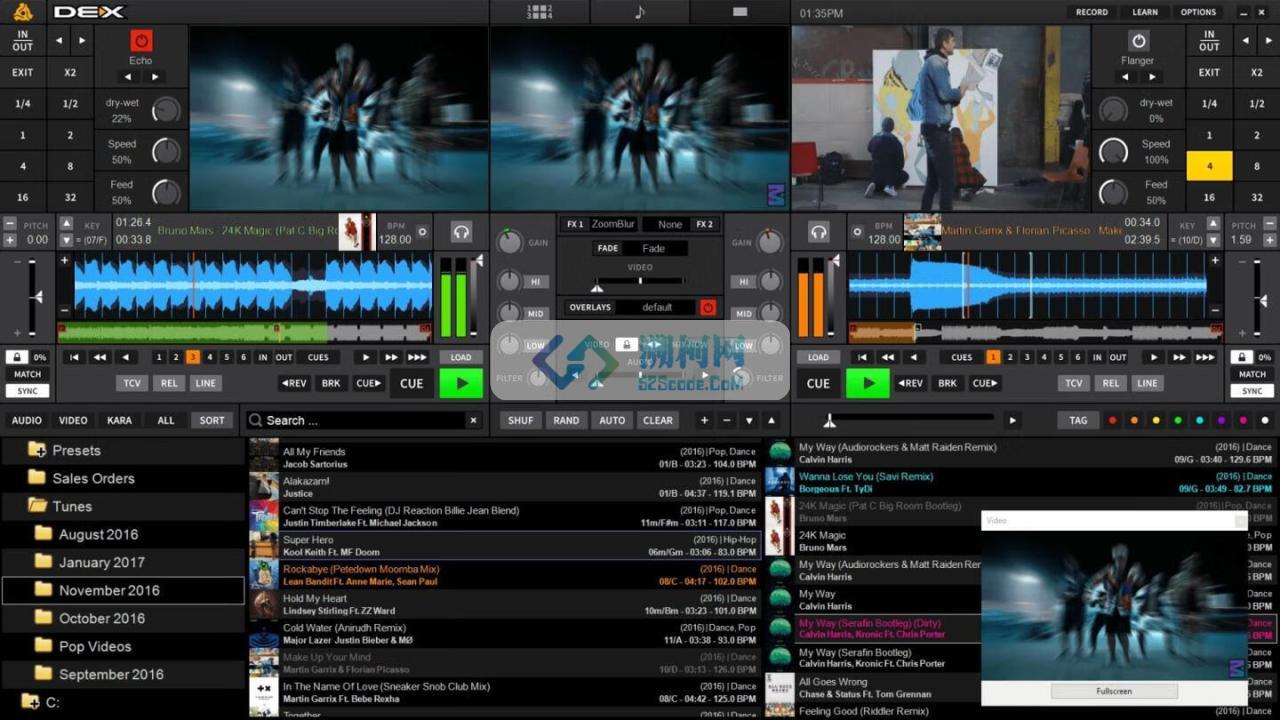Toggle the right deck pitch lock
Screen dimensions: 1280x720
(x=1242, y=357)
